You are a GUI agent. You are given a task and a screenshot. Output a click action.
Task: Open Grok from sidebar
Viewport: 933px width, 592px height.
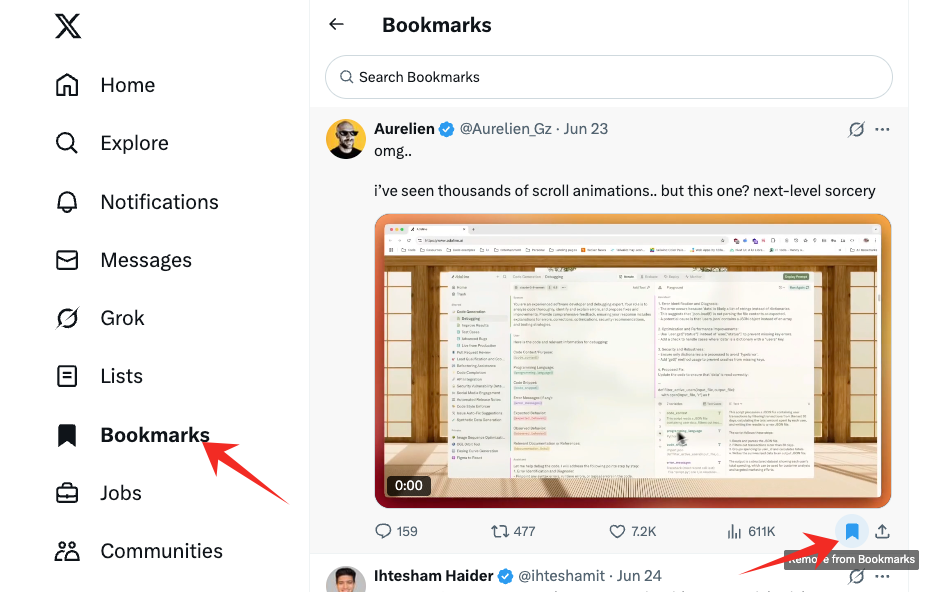[100, 318]
